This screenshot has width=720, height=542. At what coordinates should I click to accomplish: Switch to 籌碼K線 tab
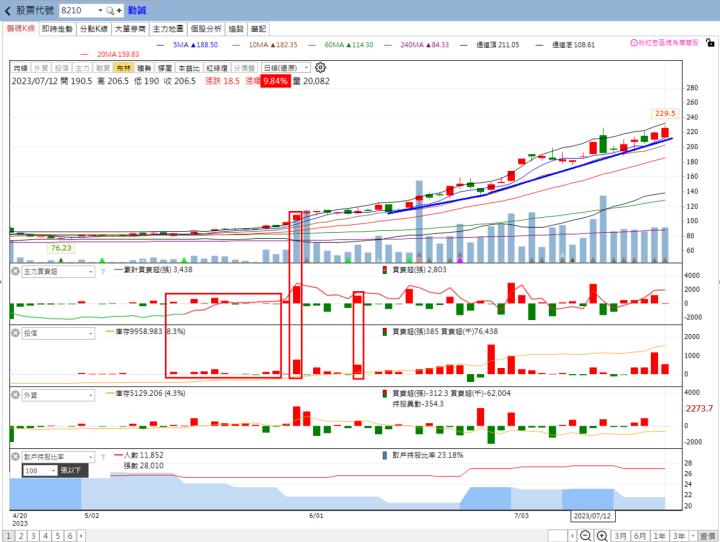tap(21, 28)
